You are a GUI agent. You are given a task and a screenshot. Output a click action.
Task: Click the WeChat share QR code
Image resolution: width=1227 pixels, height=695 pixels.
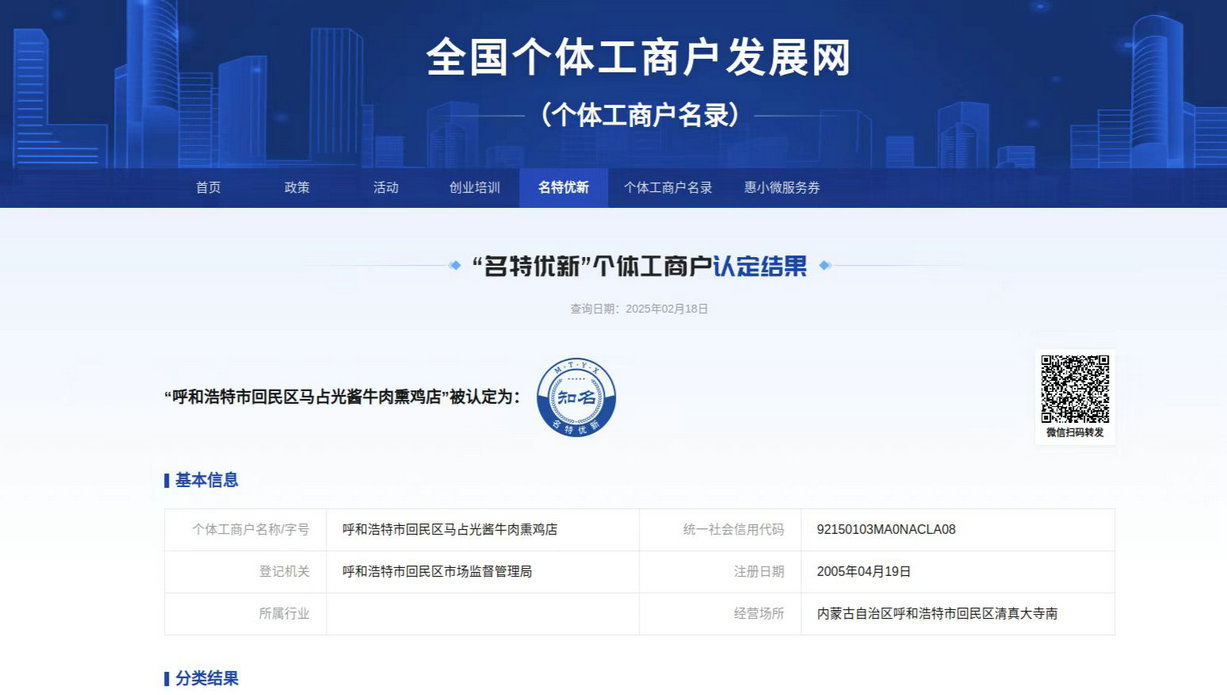tap(1075, 388)
